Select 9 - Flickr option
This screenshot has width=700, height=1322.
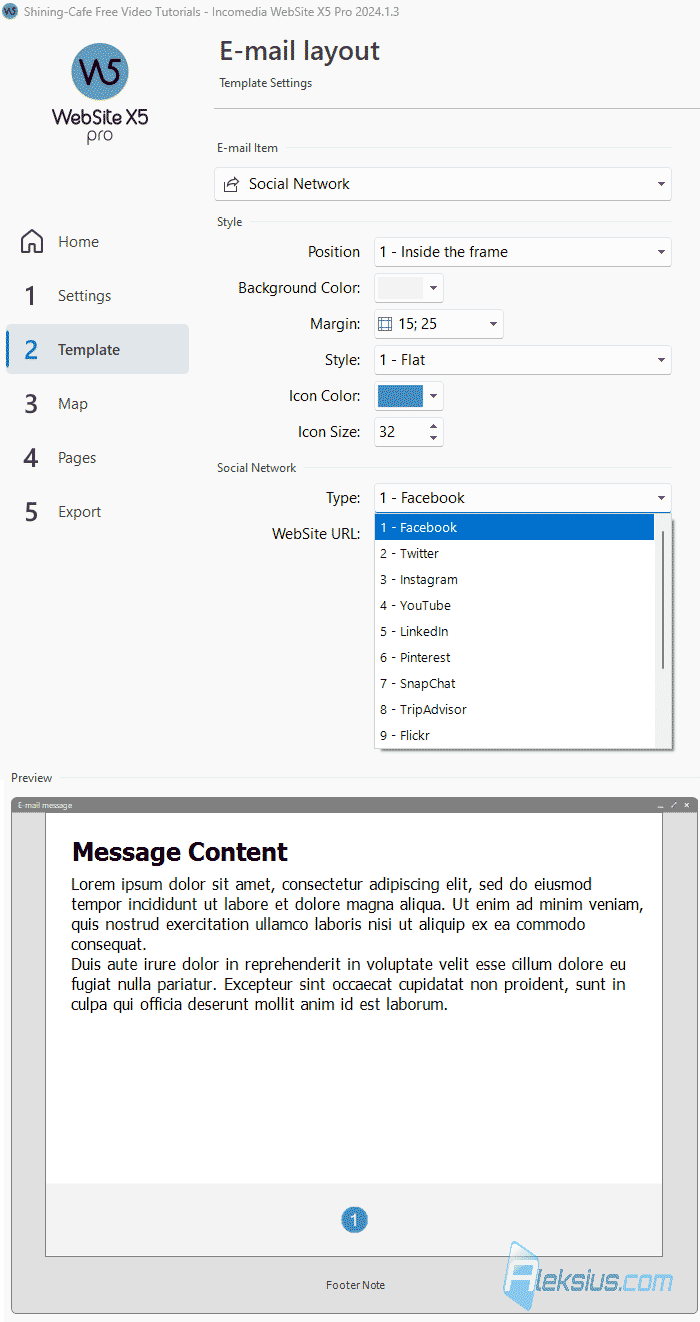[514, 735]
